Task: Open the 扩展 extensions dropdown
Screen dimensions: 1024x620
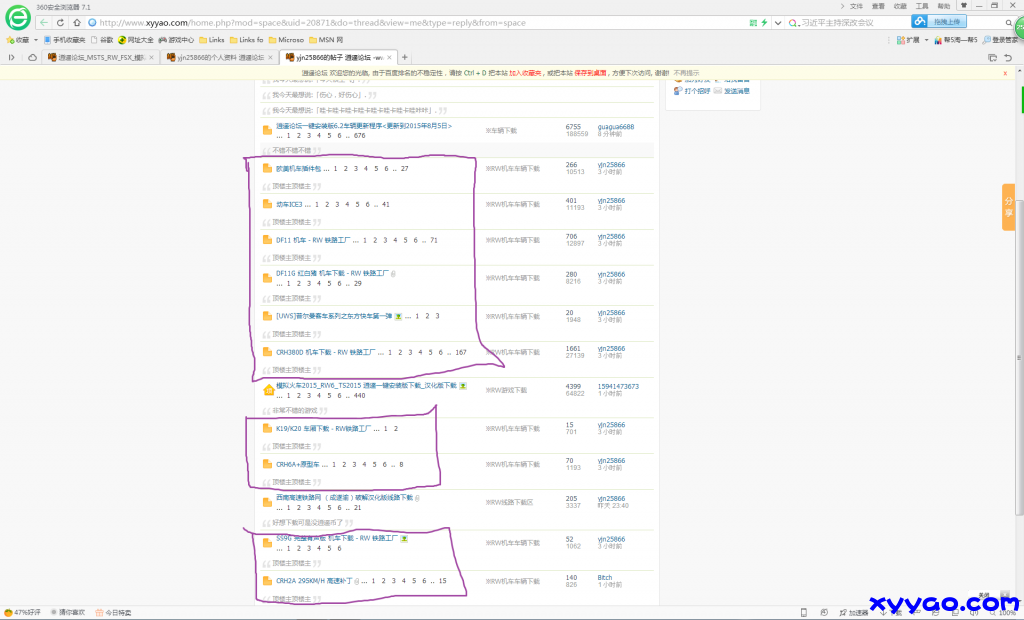Action: pyautogui.click(x=926, y=41)
